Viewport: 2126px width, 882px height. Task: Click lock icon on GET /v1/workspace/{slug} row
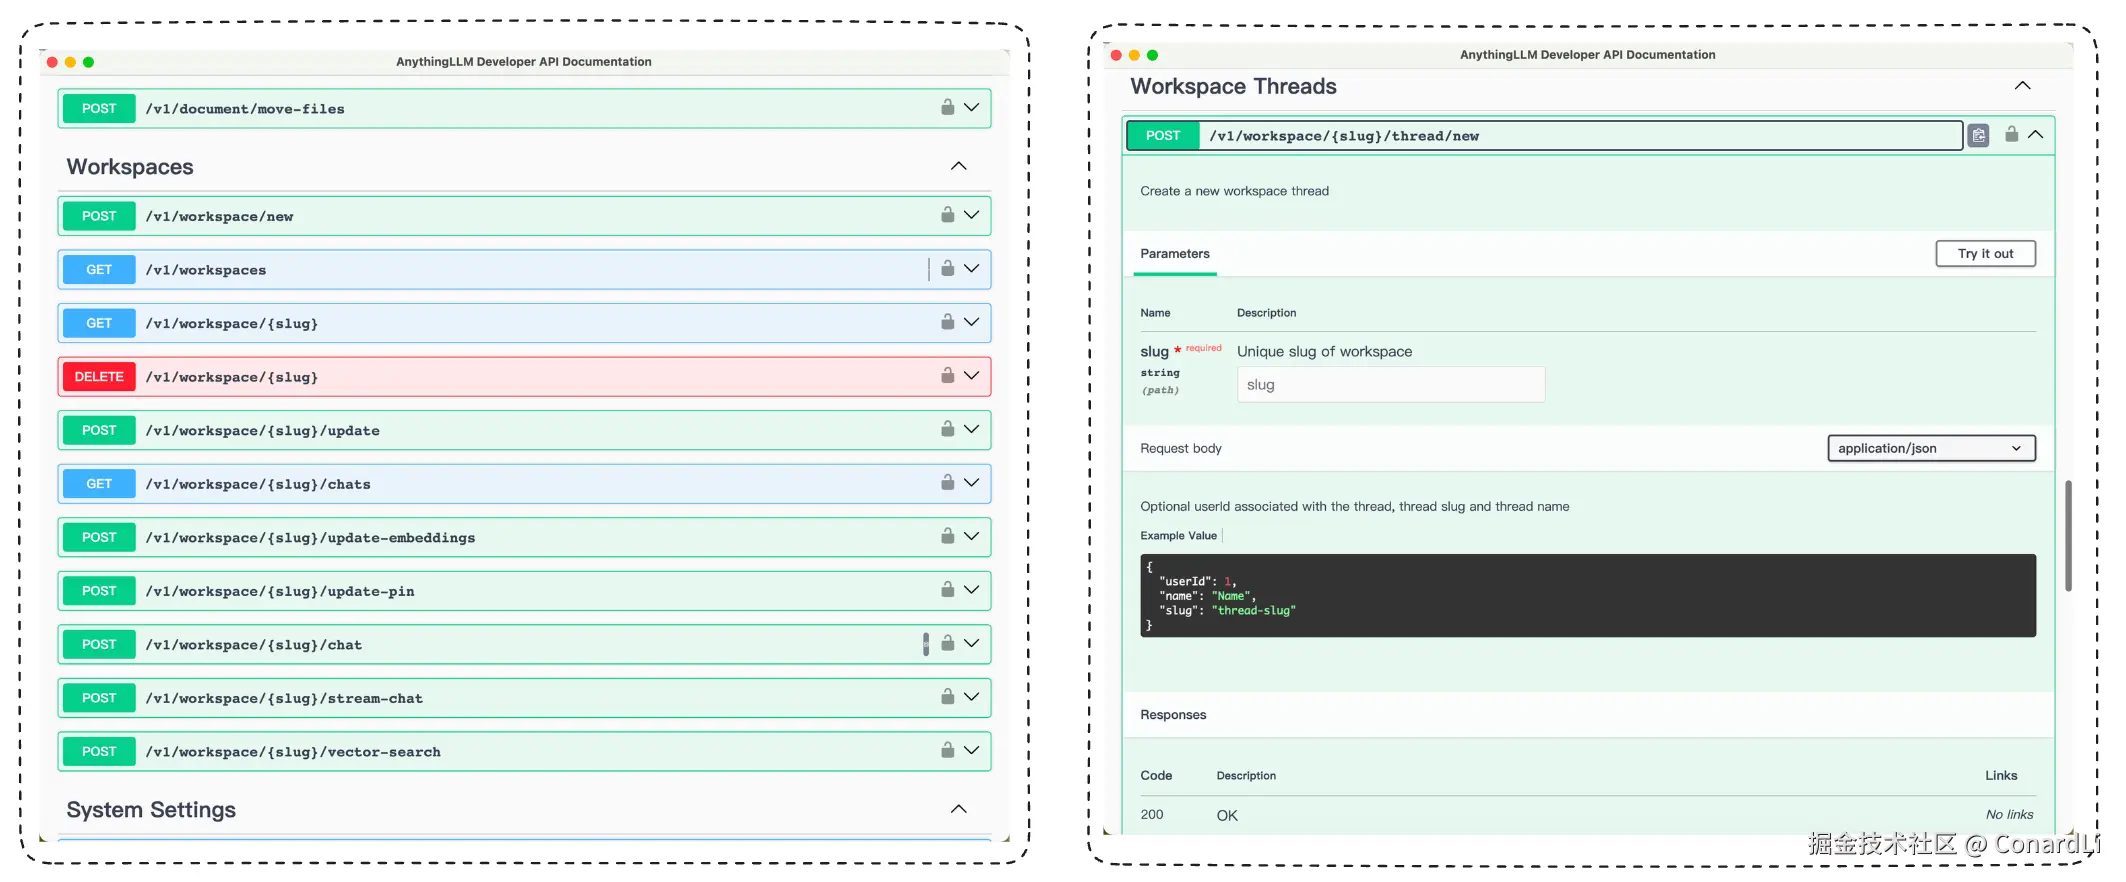coord(947,321)
